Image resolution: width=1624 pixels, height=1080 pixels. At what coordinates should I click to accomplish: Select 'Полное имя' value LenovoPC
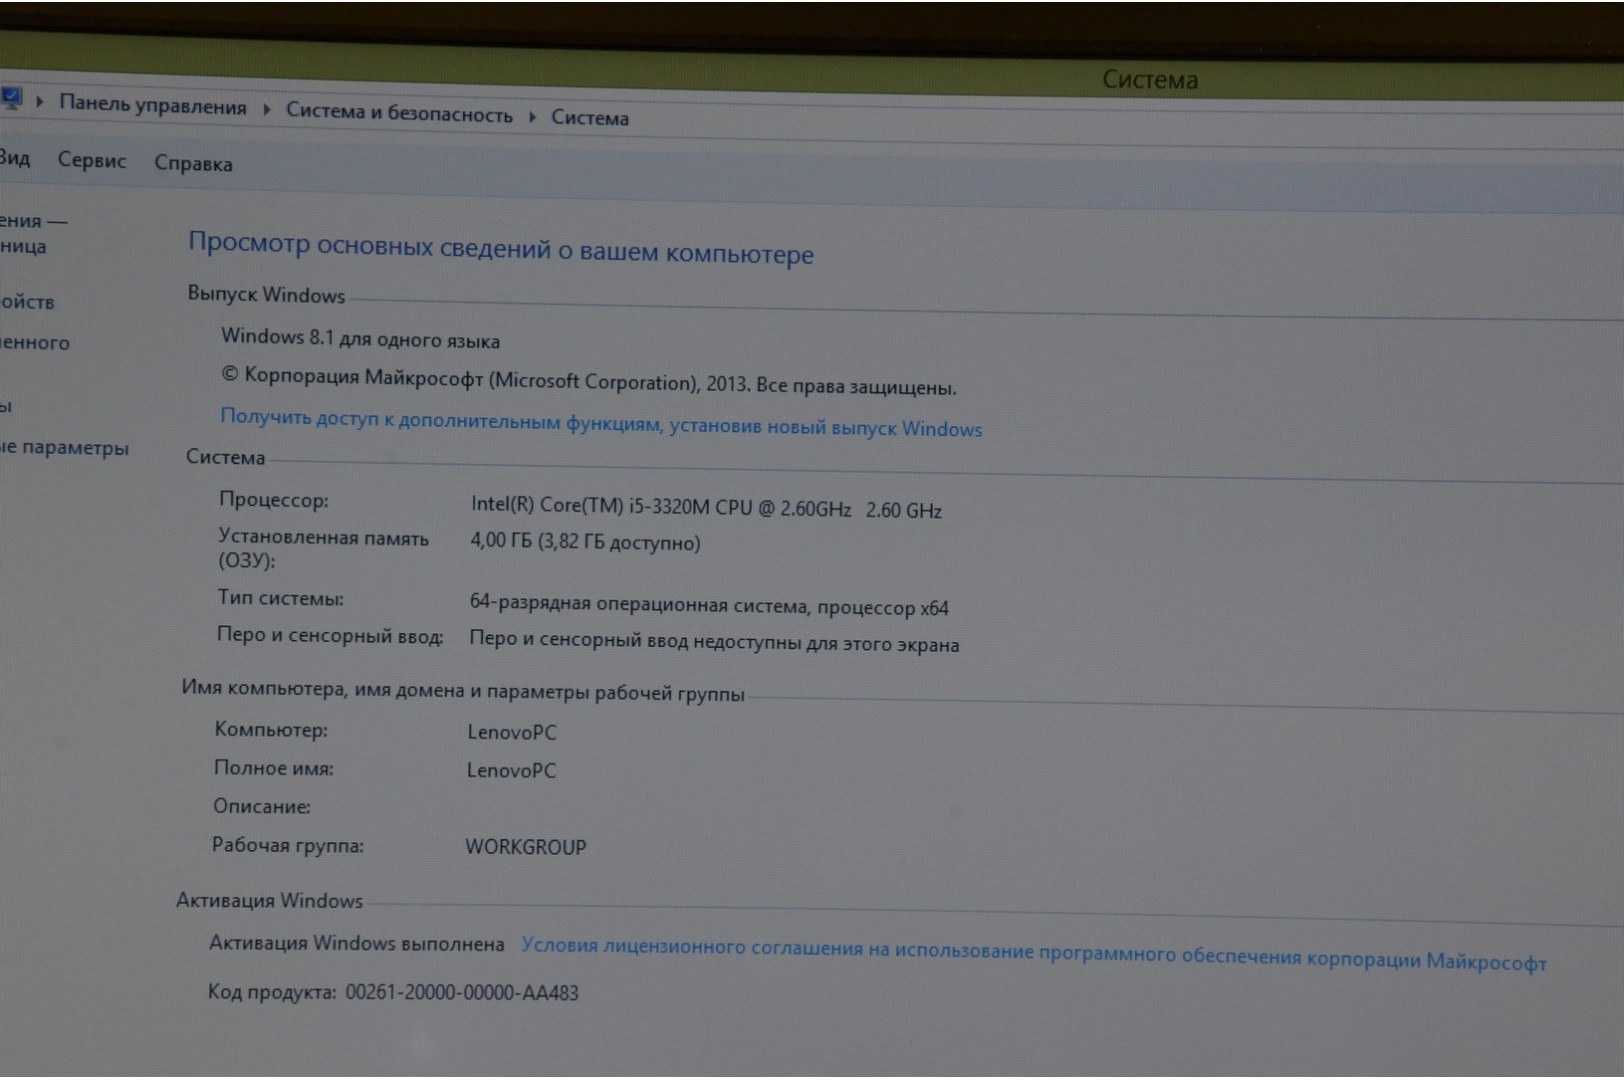(x=511, y=769)
